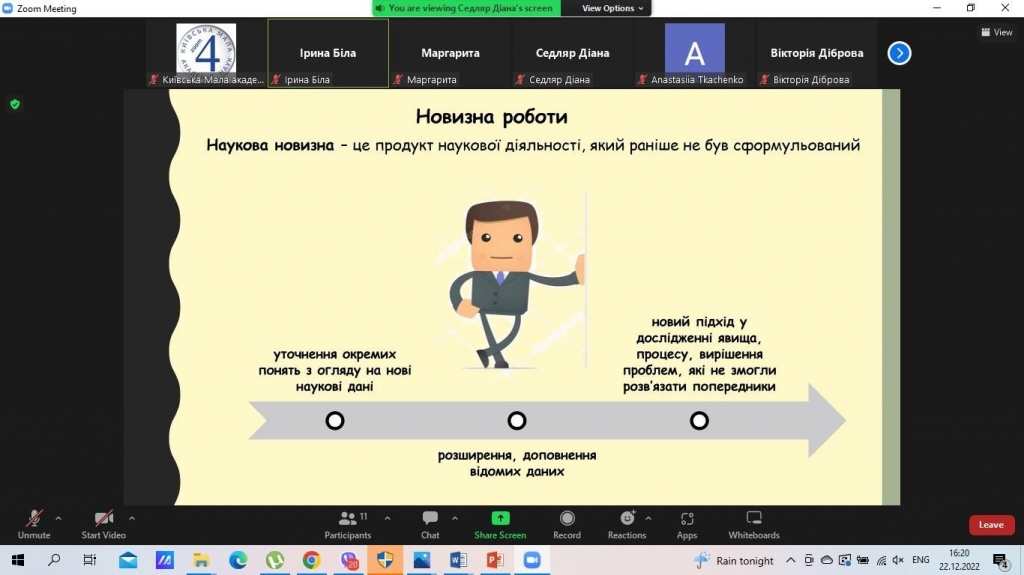Click the third circle marker on the slide arrow
Image resolution: width=1024 pixels, height=575 pixels.
699,420
